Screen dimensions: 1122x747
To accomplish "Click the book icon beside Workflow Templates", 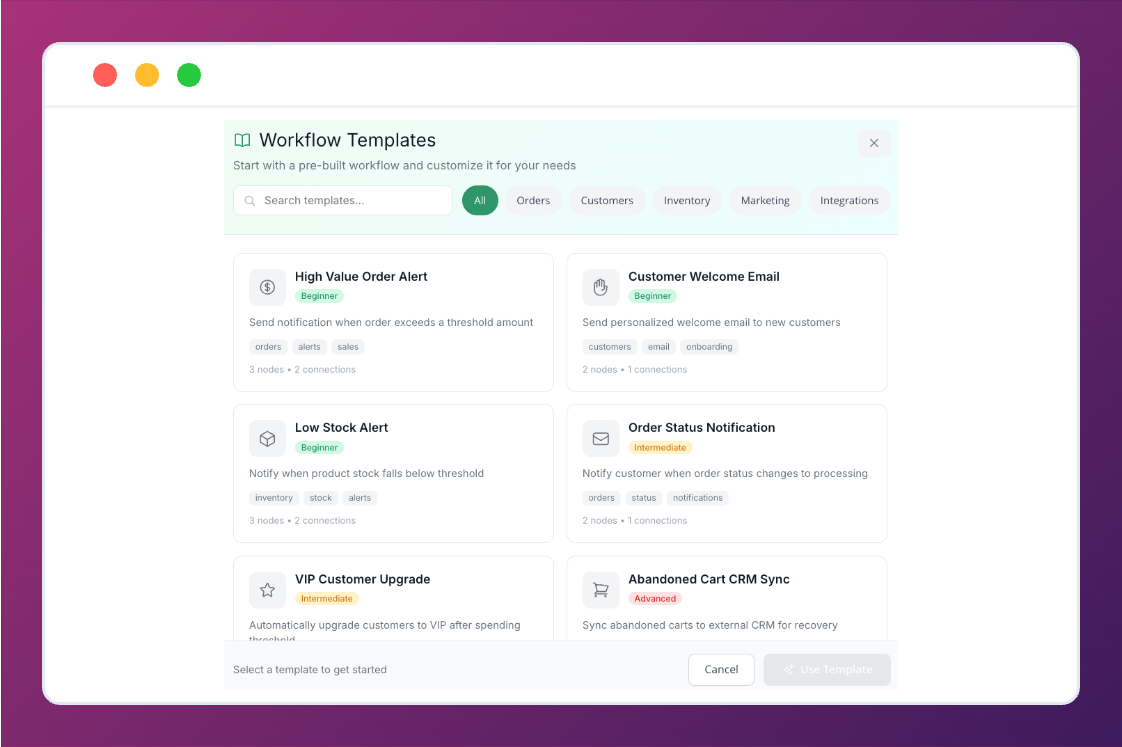I will point(243,140).
